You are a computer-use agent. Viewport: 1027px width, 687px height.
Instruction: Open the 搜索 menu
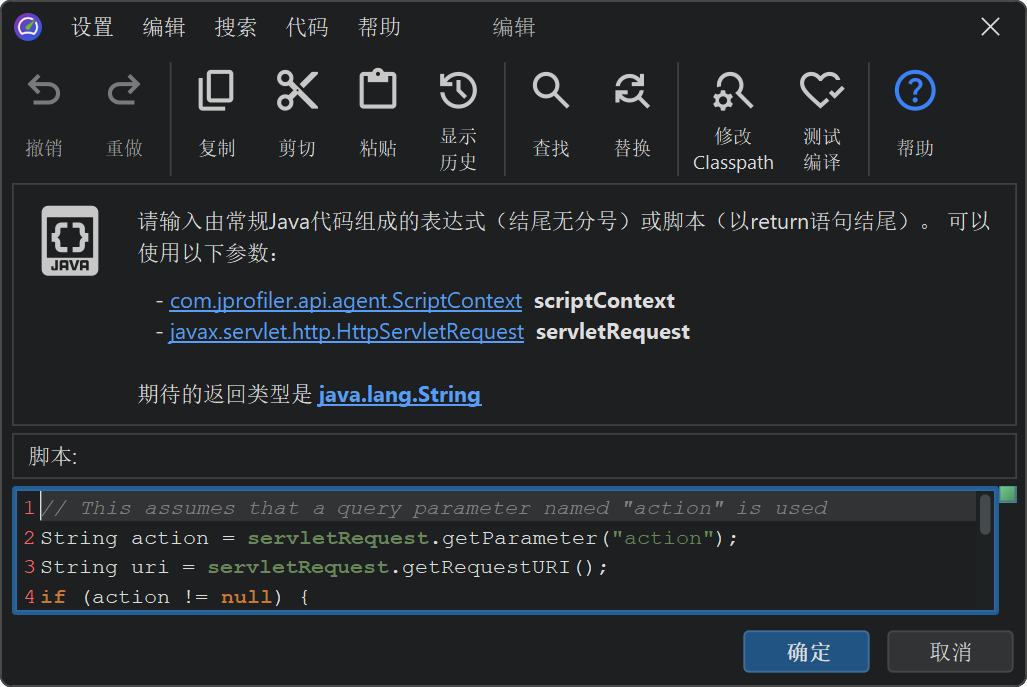tap(236, 27)
